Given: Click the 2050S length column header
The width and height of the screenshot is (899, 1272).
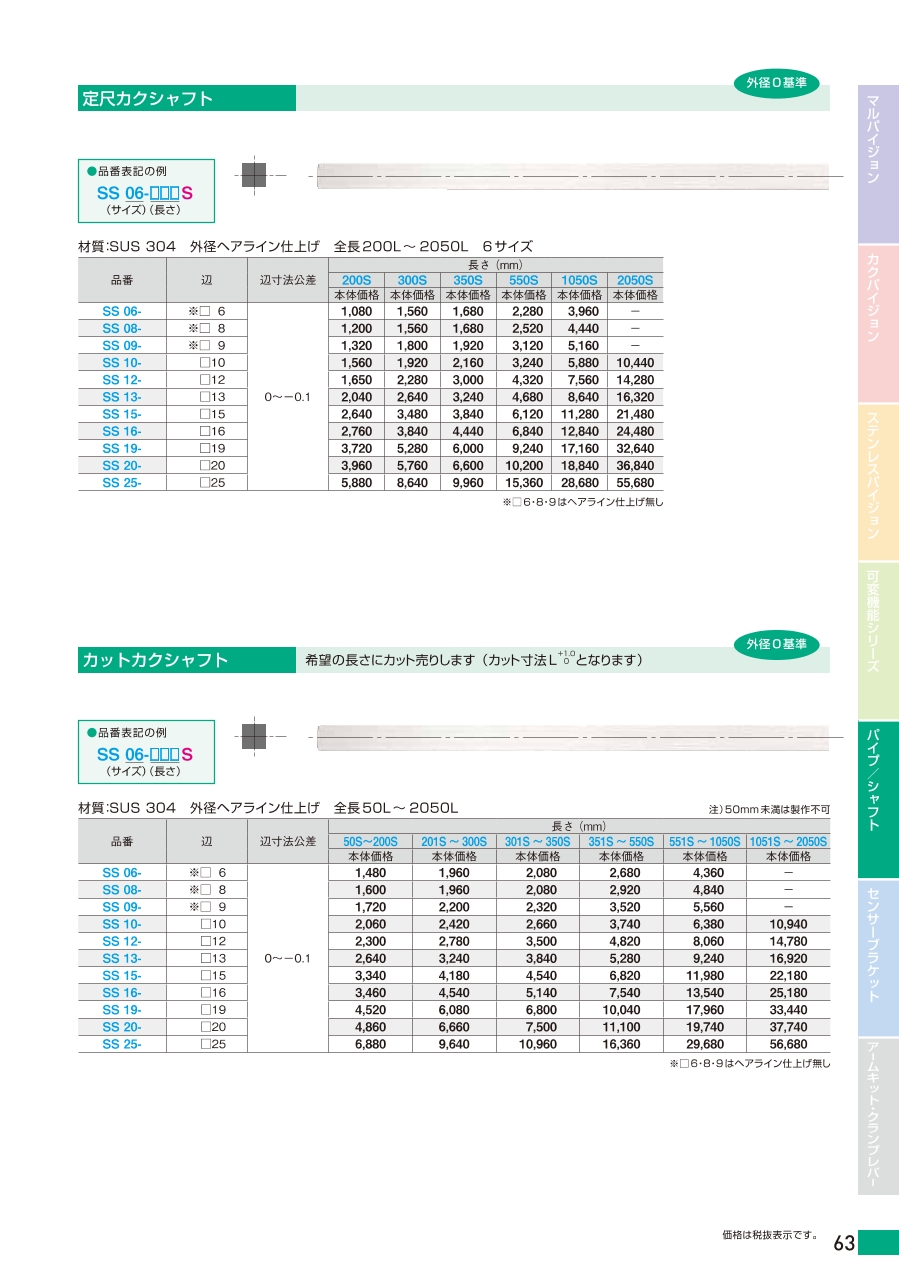Looking at the screenshot, I should [x=635, y=281].
